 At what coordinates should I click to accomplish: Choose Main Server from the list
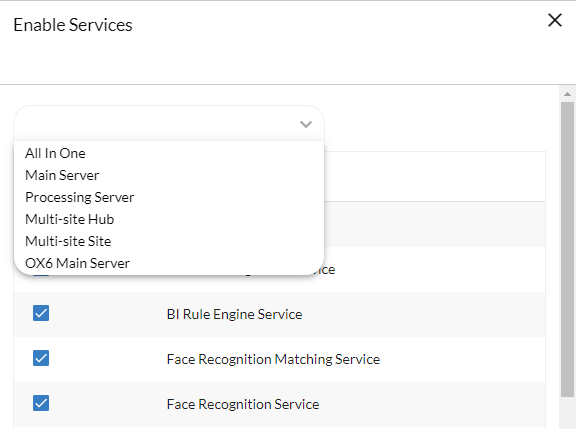(169, 175)
